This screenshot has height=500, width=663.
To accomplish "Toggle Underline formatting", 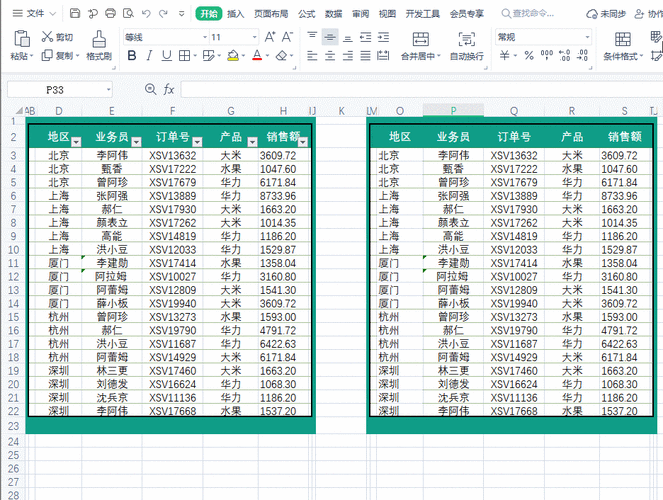I will click(167, 55).
